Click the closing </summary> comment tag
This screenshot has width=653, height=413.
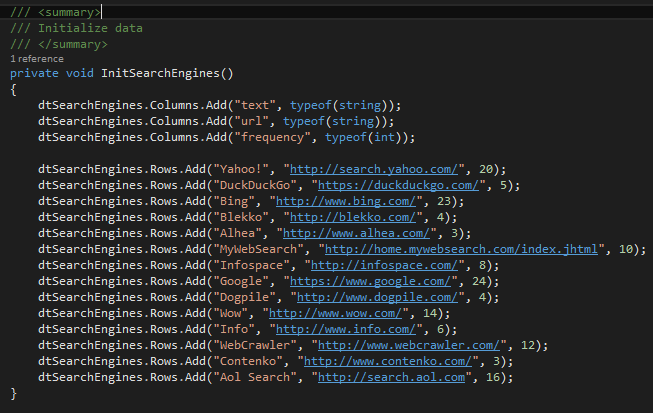click(73, 44)
